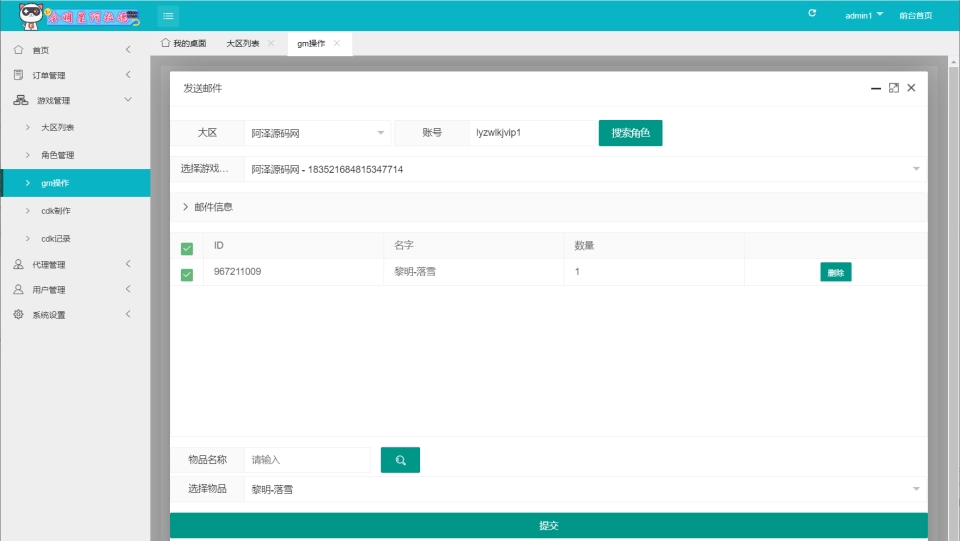
Task: Minimize the 发送邮件 dialog
Action: 876,88
